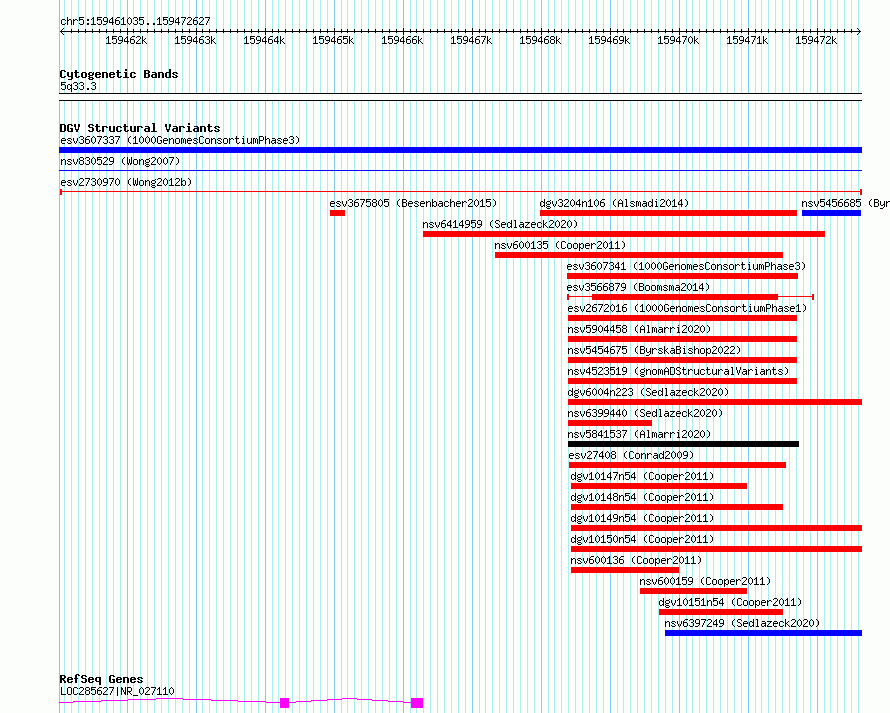Select the 5q33.3 cytogenetic band label
Screen dimensions: 890x713
pyautogui.click(x=78, y=86)
